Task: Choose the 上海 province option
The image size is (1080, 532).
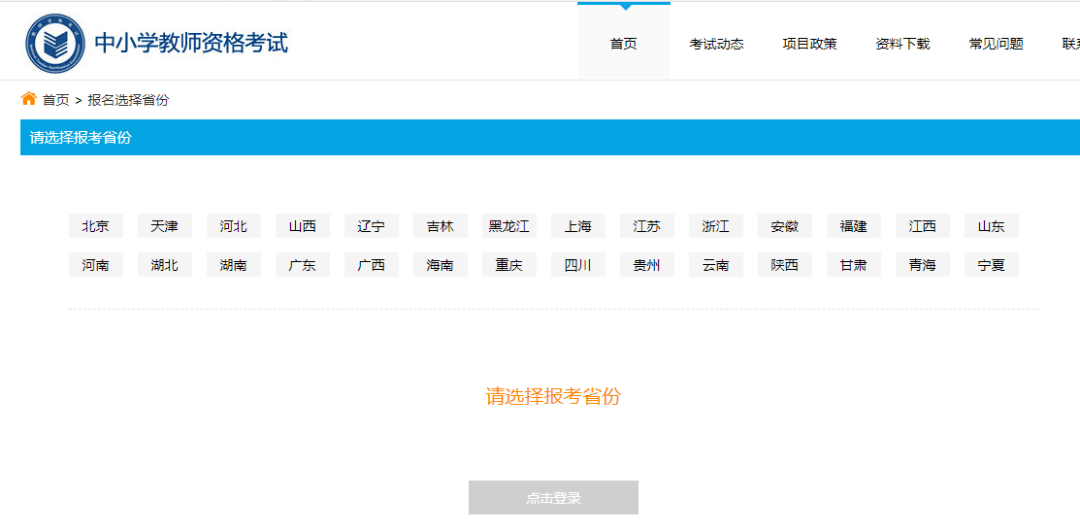Action: click(578, 226)
